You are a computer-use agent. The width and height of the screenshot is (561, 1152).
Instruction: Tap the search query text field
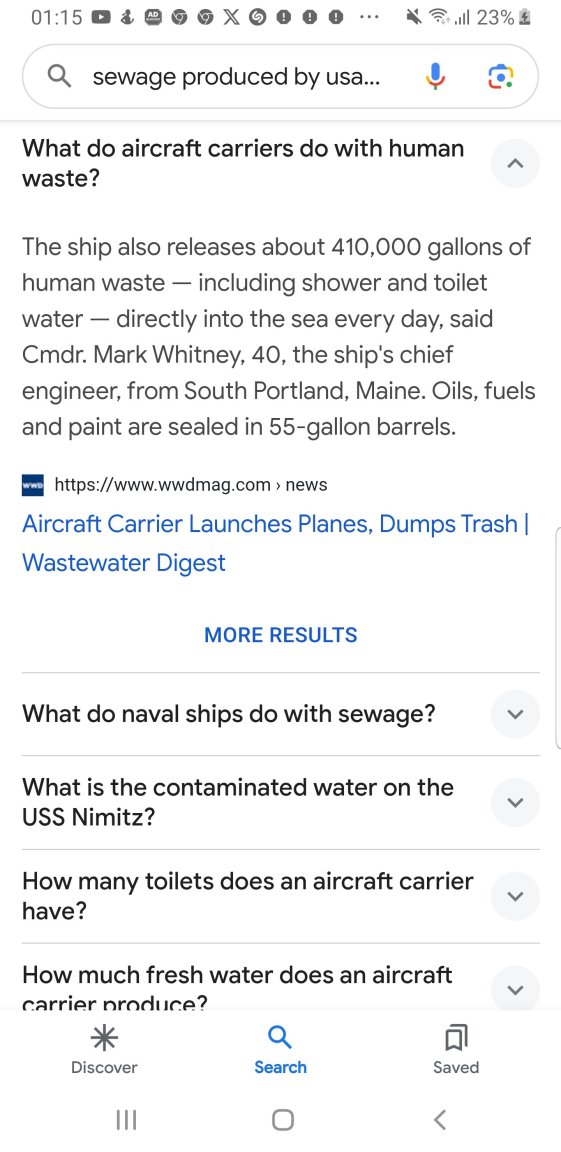coord(236,77)
